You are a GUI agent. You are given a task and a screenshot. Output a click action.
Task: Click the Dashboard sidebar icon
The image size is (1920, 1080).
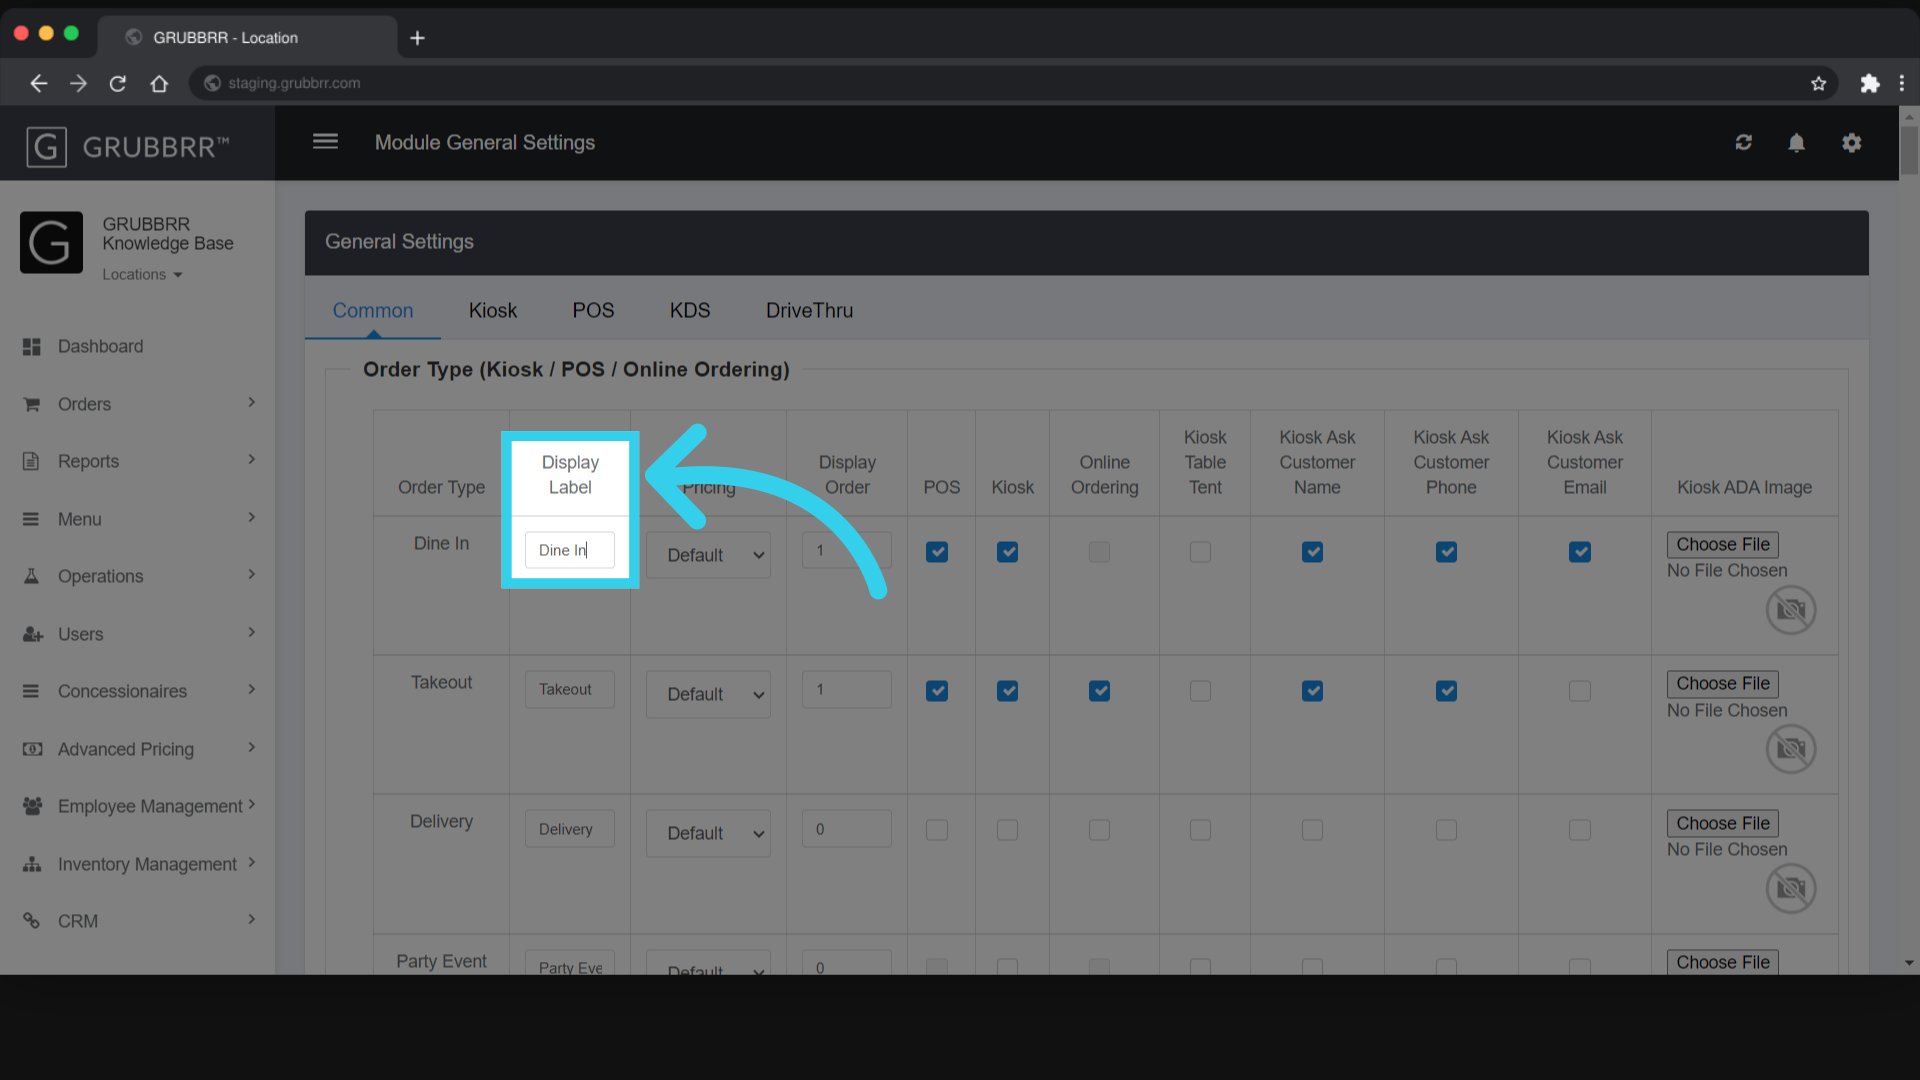click(x=32, y=347)
